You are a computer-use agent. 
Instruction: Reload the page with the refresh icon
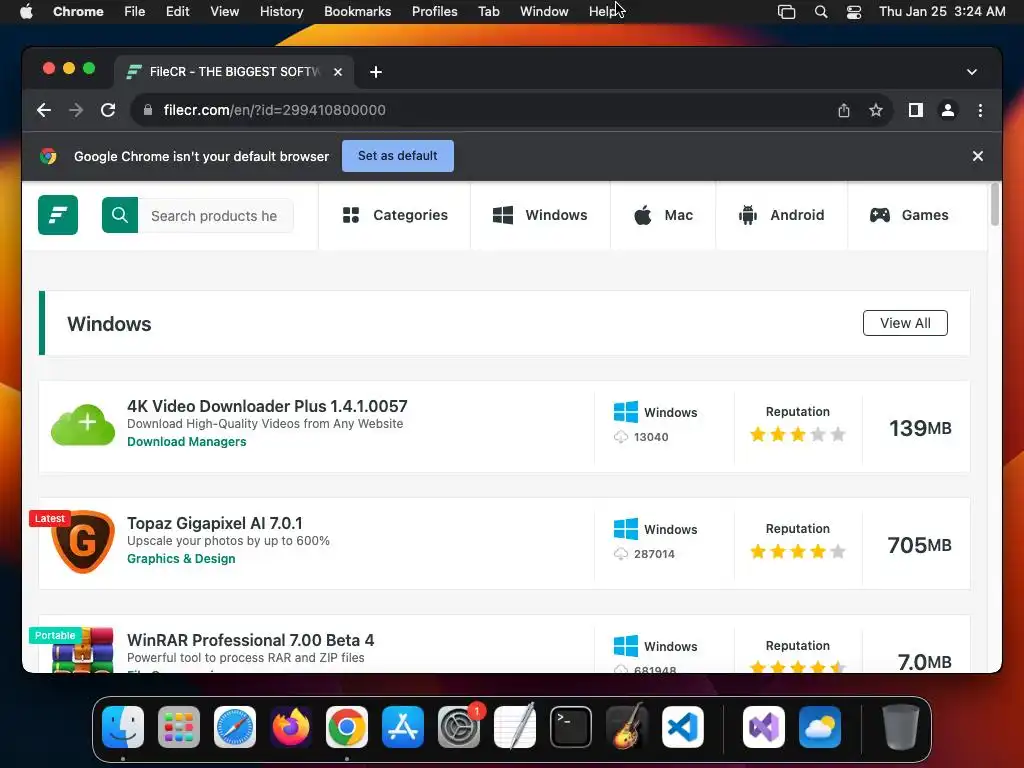pyautogui.click(x=108, y=110)
